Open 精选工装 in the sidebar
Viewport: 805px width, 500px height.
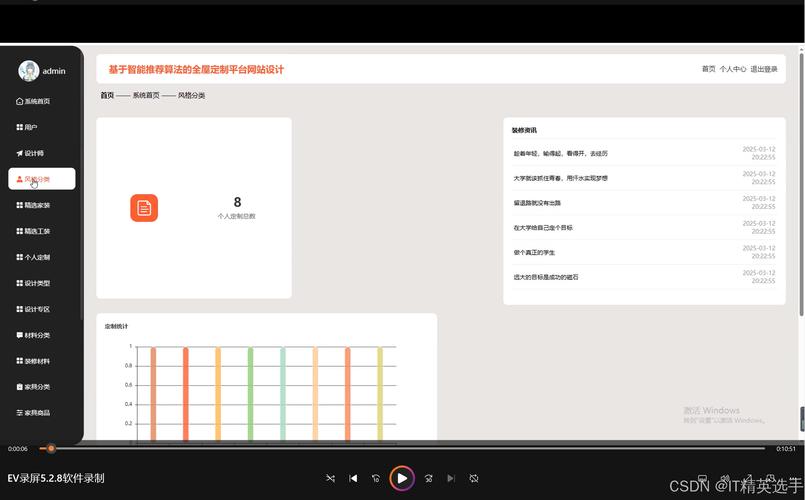33,231
